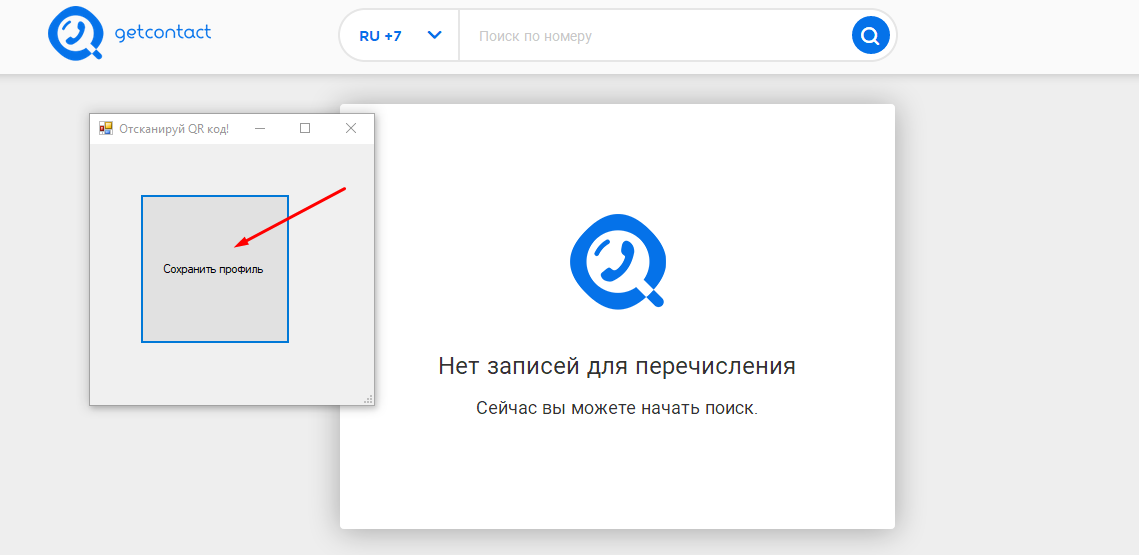Click the resize grip of QR dialog
The width and height of the screenshot is (1139, 555).
pyautogui.click(x=368, y=399)
